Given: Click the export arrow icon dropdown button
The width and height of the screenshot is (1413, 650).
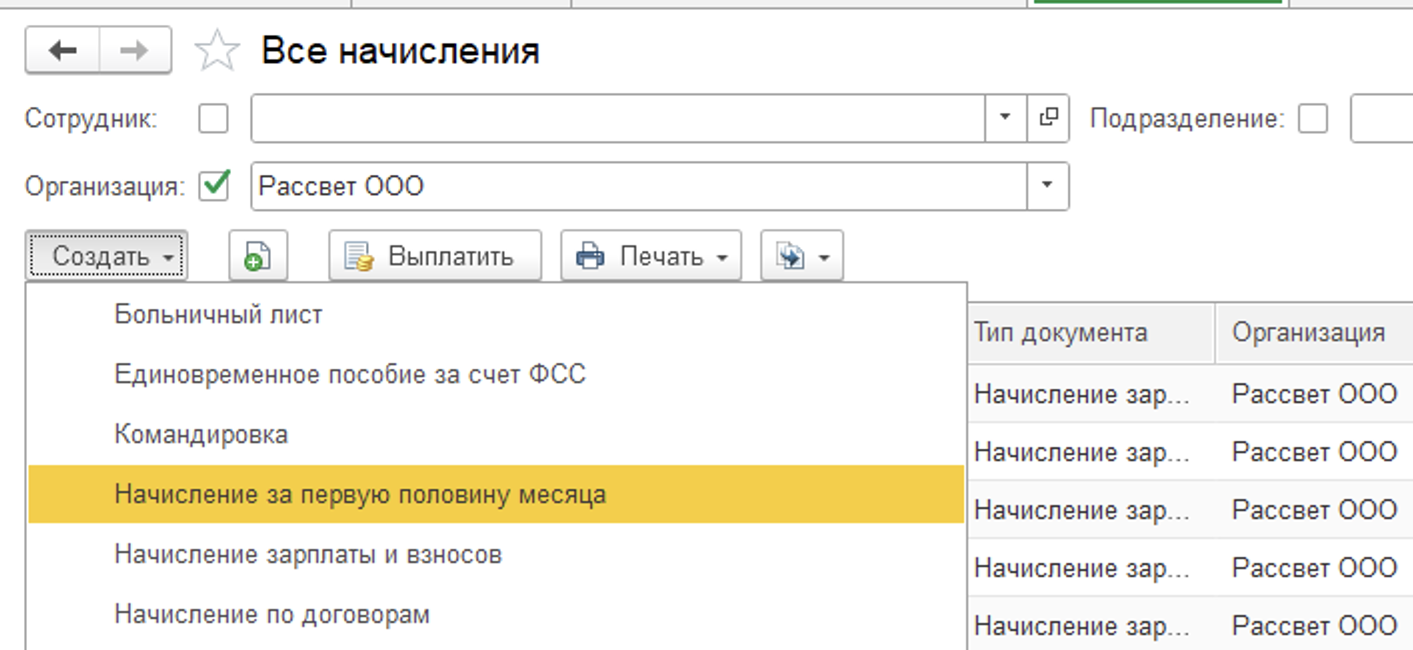Looking at the screenshot, I should pyautogui.click(x=802, y=256).
